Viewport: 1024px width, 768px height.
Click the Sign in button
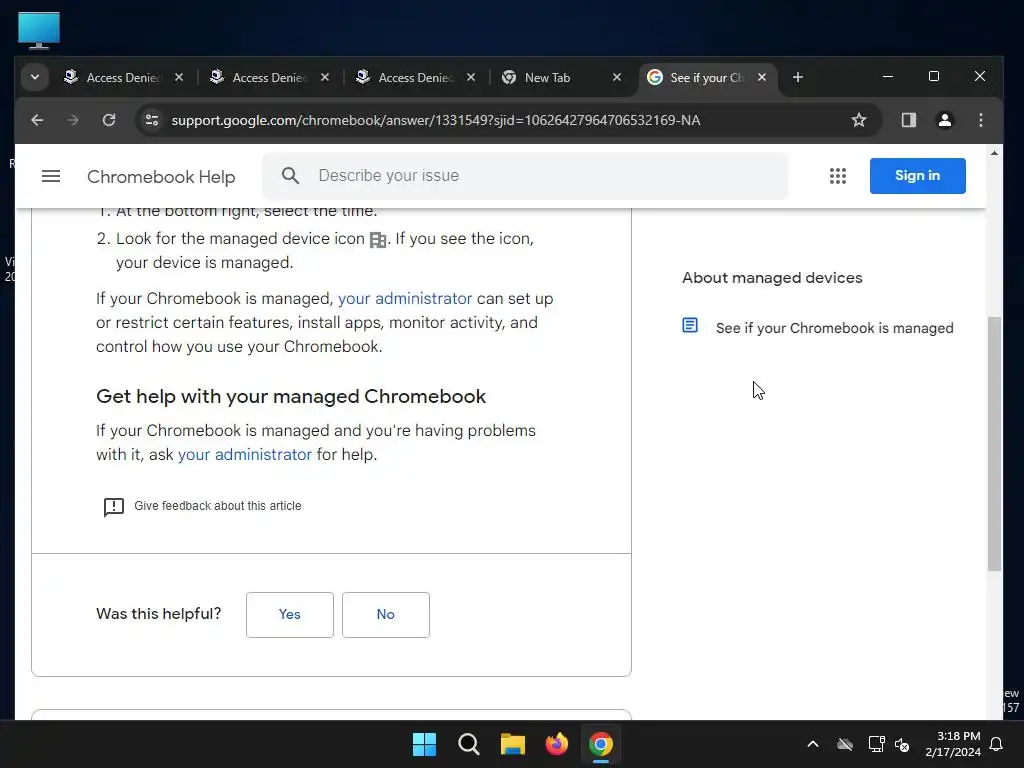[918, 176]
